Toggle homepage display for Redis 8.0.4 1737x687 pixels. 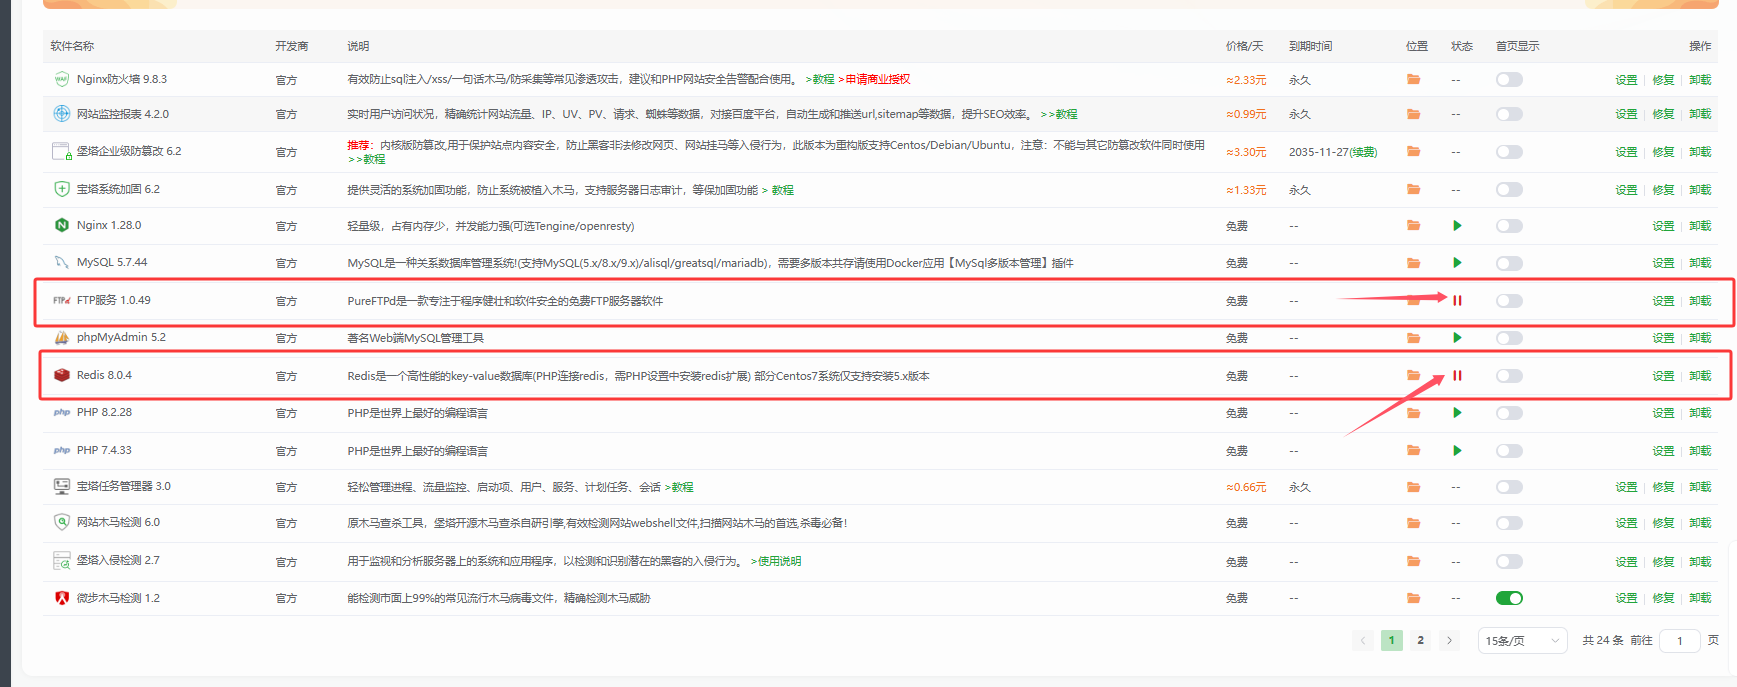[x=1509, y=376]
